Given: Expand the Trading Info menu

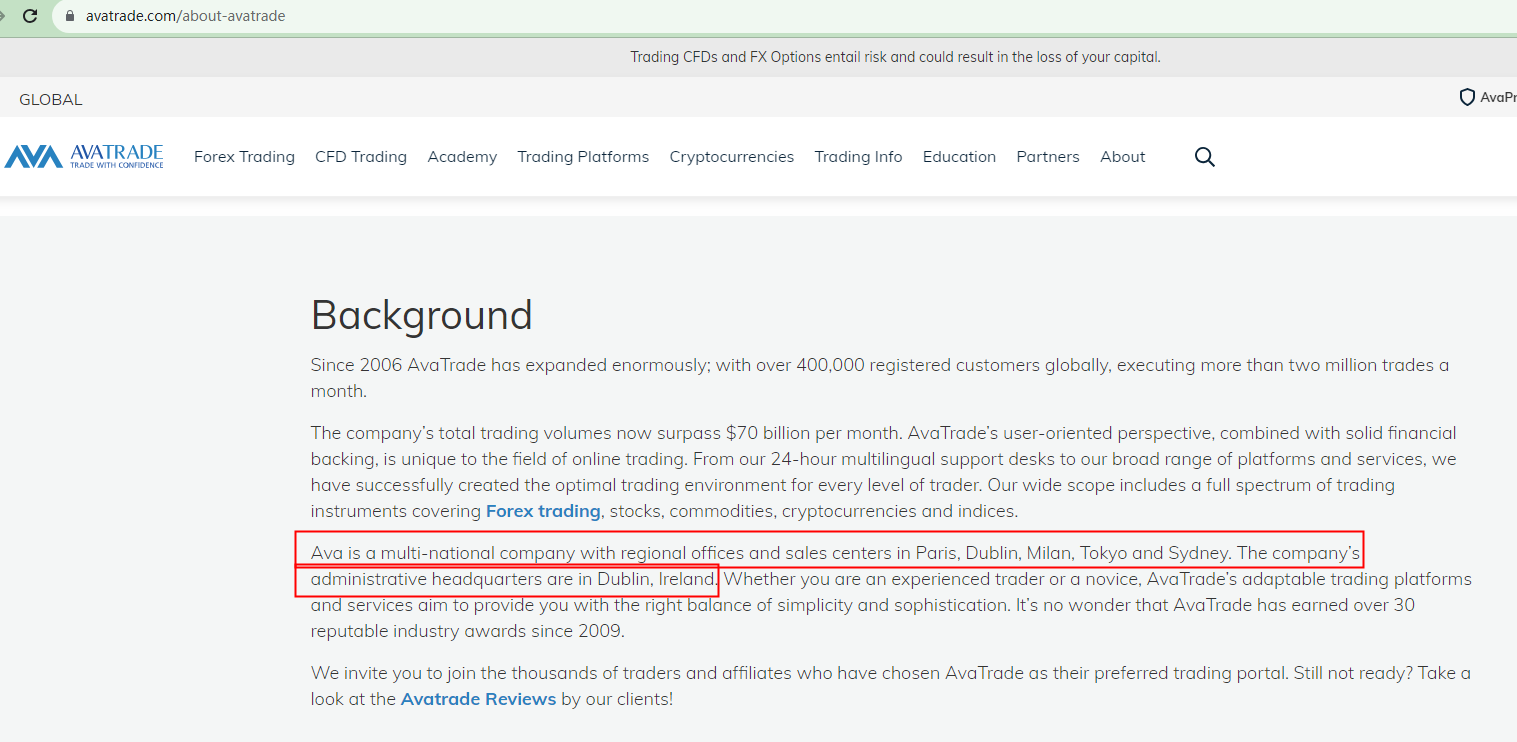Looking at the screenshot, I should tap(858, 157).
